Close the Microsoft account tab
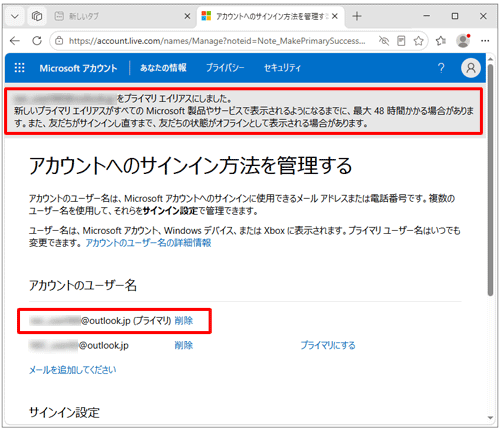 pyautogui.click(x=335, y=16)
